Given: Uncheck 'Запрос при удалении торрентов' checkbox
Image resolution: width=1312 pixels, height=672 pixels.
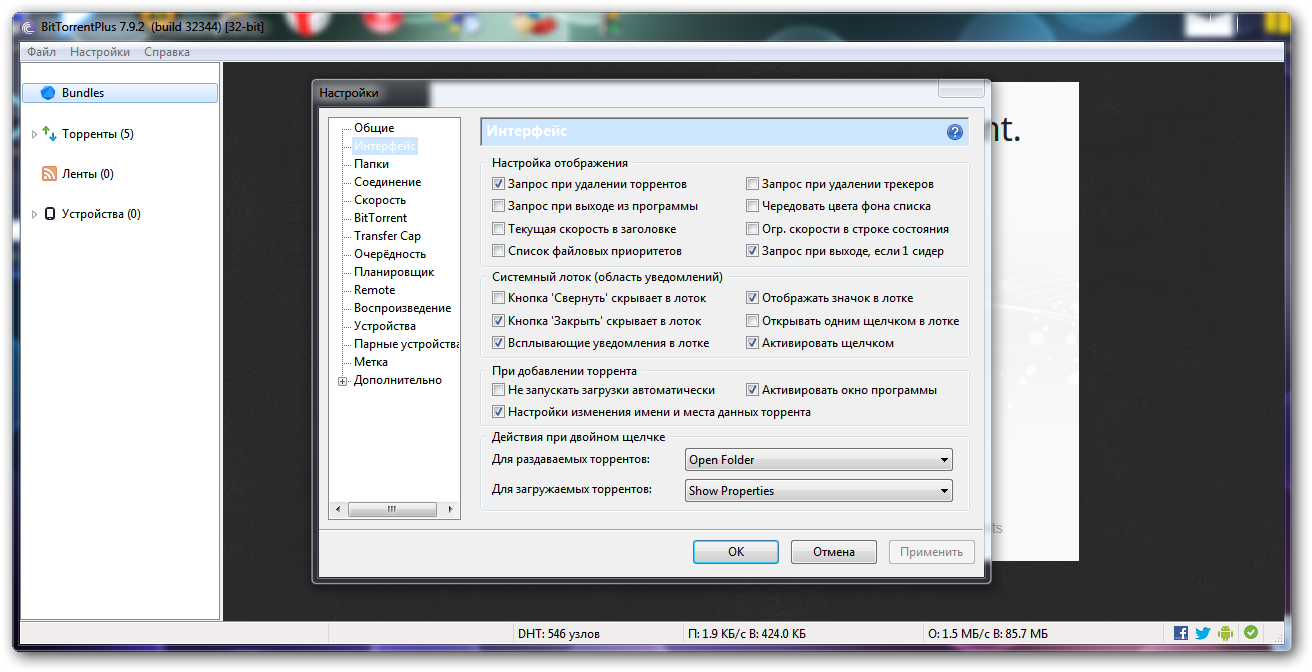Looking at the screenshot, I should pyautogui.click(x=499, y=184).
